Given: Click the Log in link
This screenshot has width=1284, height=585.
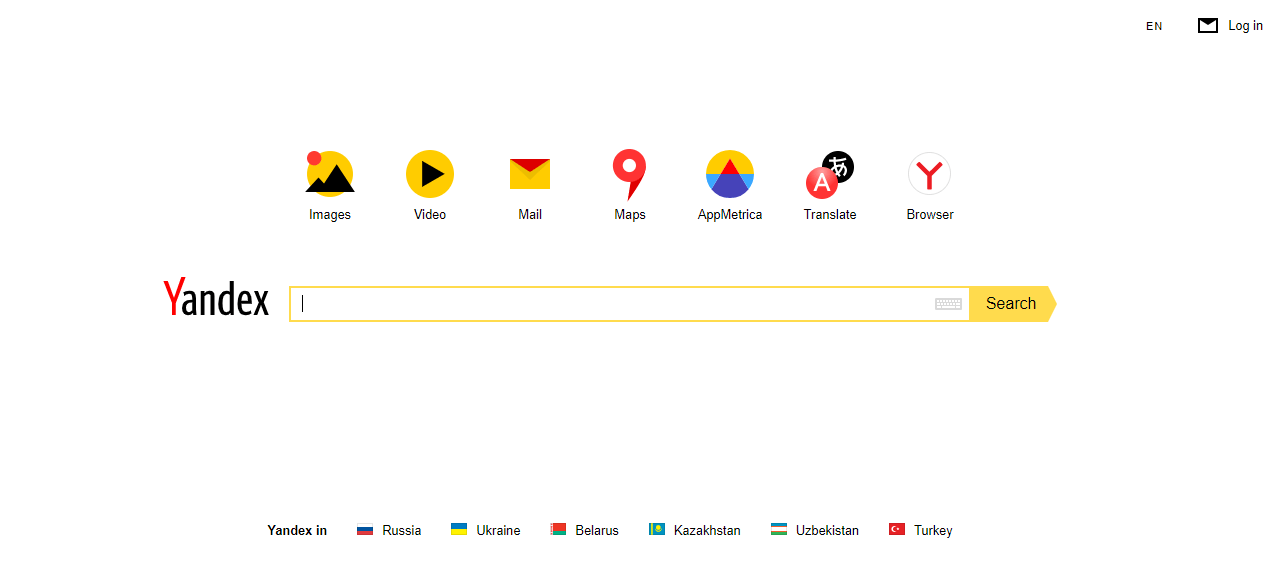Looking at the screenshot, I should tap(1245, 26).
